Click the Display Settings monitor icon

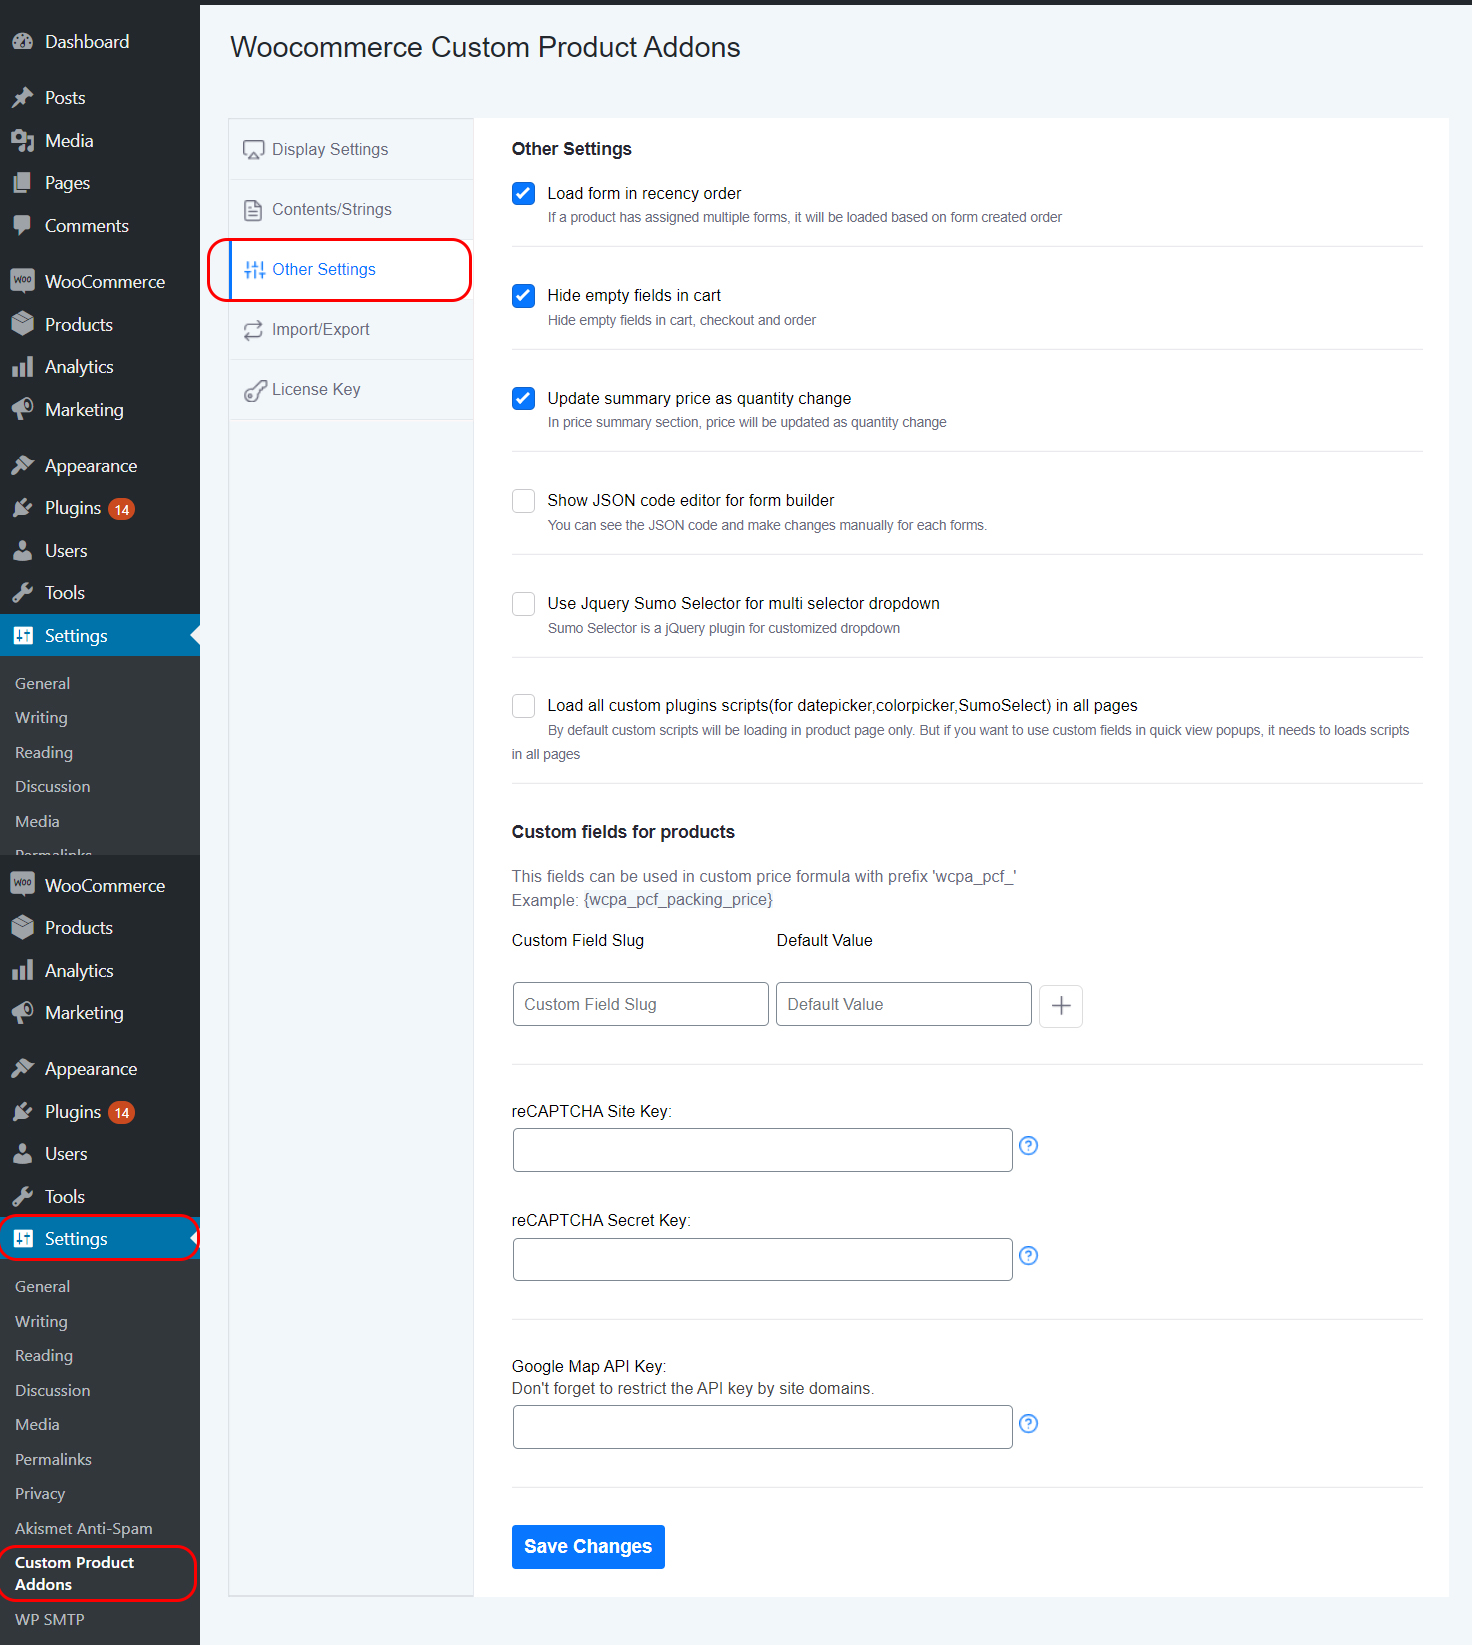tap(254, 150)
